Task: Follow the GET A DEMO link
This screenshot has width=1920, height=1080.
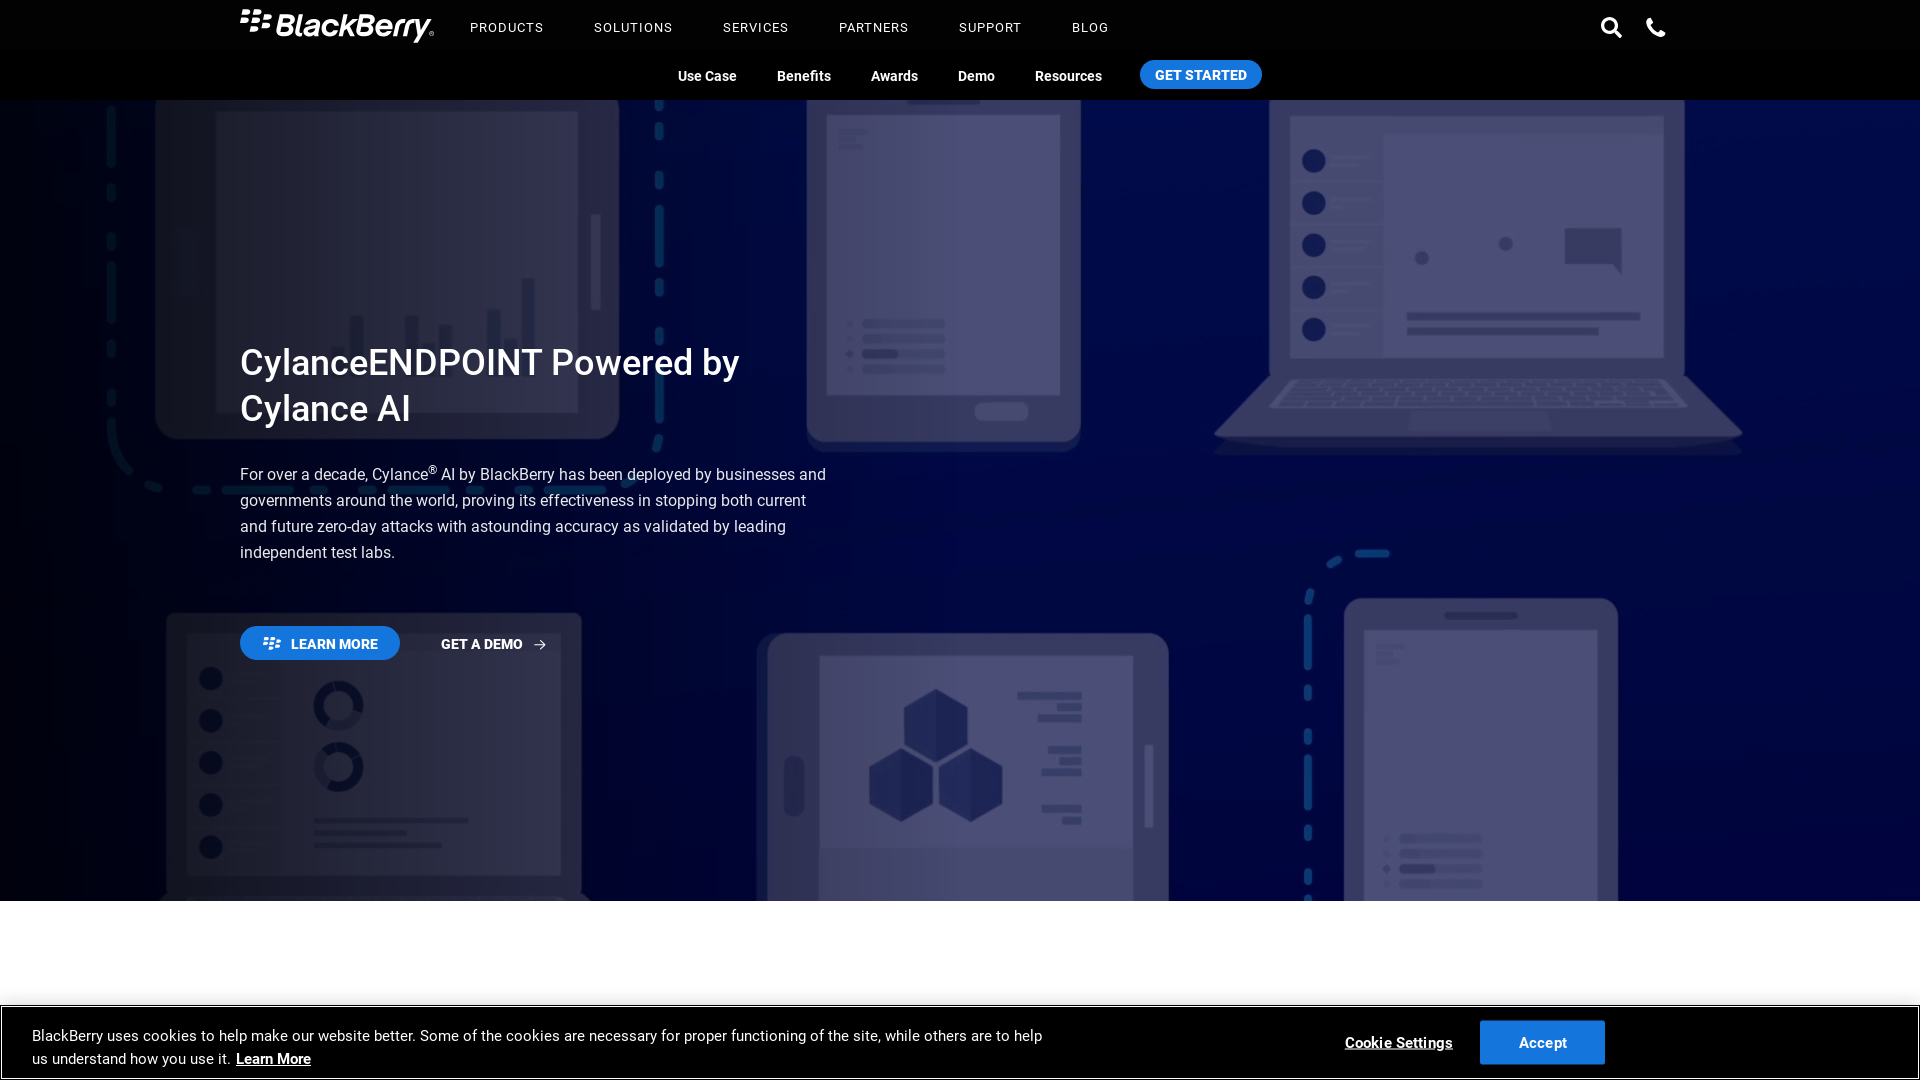Action: [494, 644]
